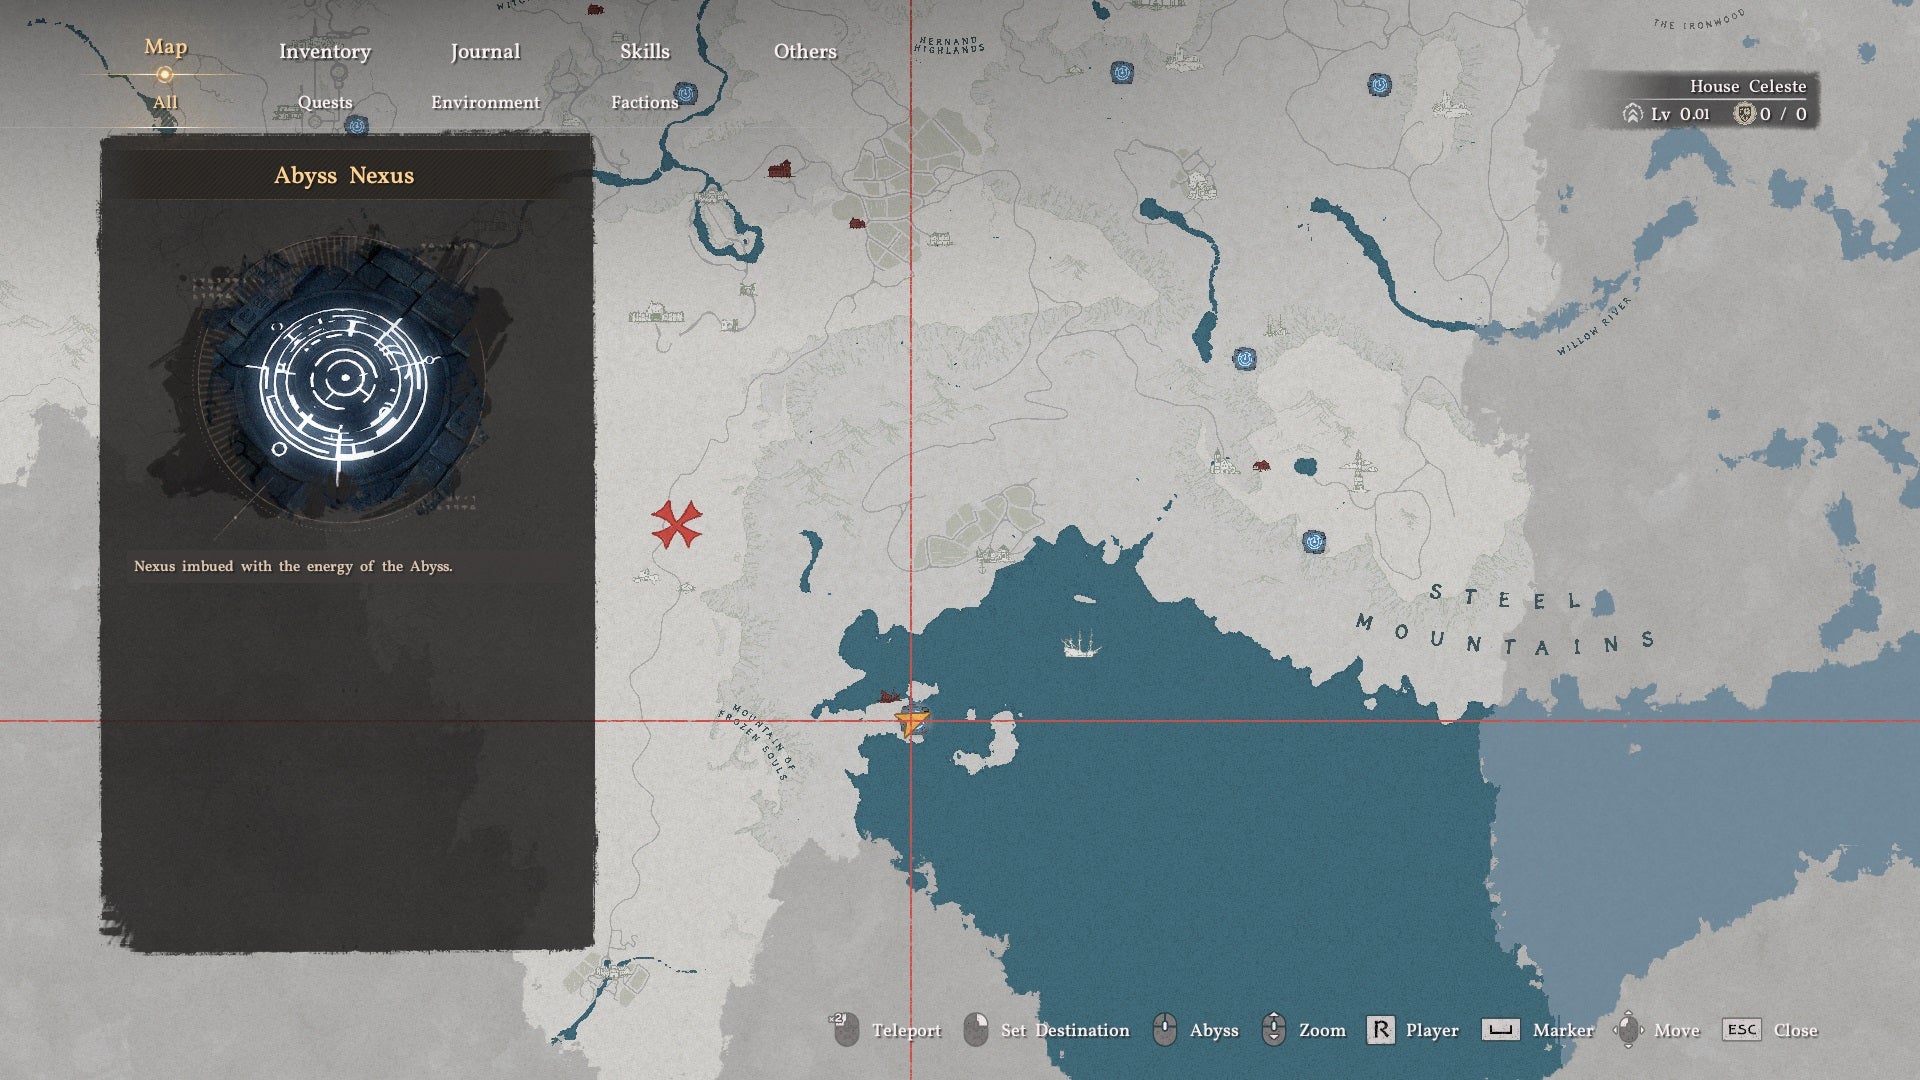Open the Inventory tab

[x=325, y=52]
